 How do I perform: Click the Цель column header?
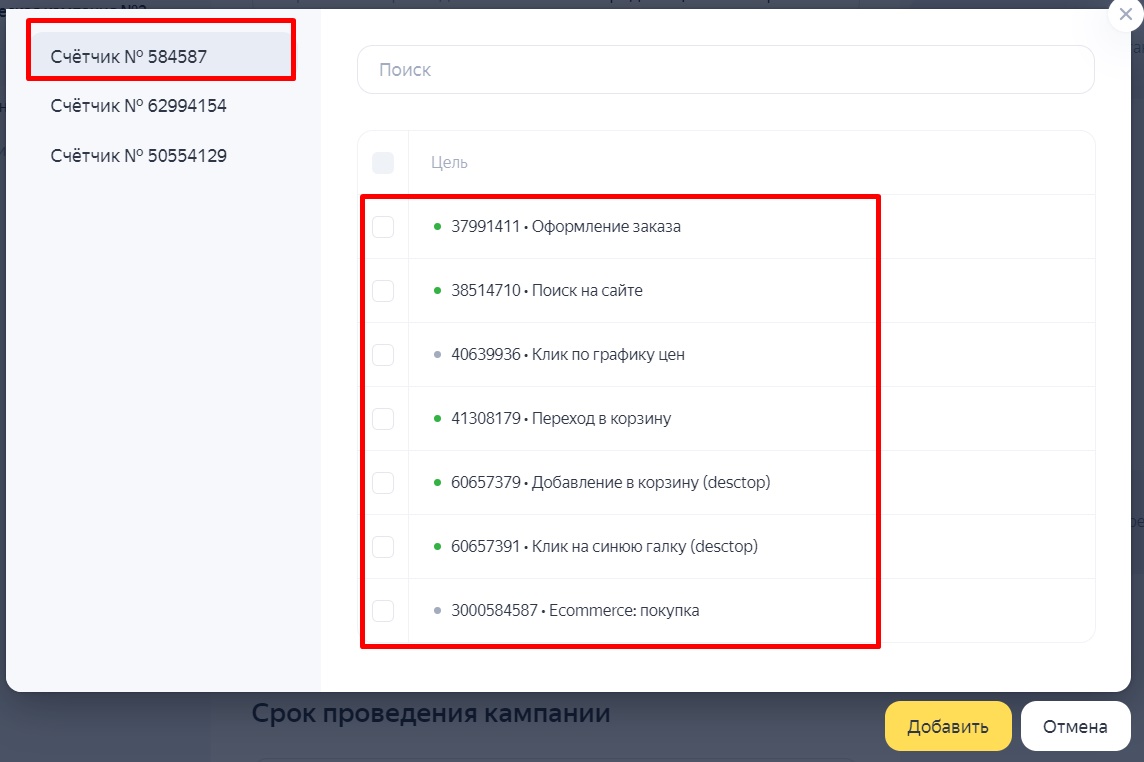(x=449, y=163)
